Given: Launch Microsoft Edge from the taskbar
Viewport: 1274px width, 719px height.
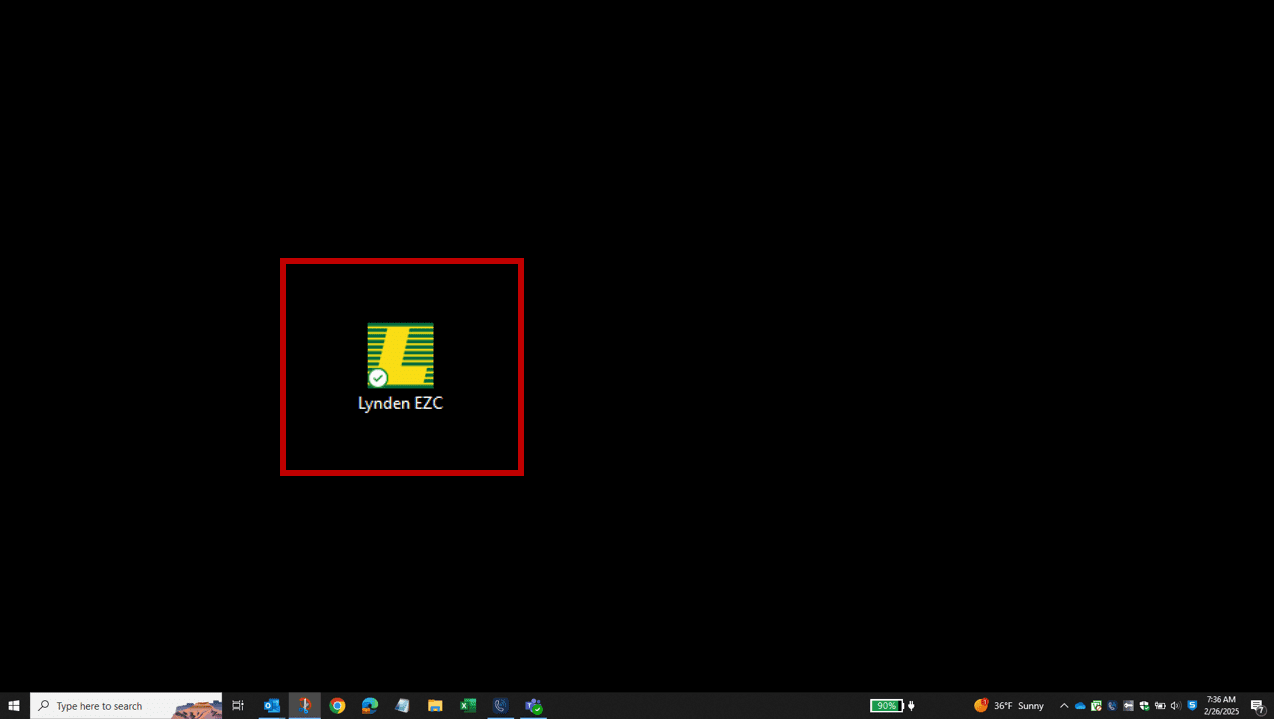Looking at the screenshot, I should 371,705.
